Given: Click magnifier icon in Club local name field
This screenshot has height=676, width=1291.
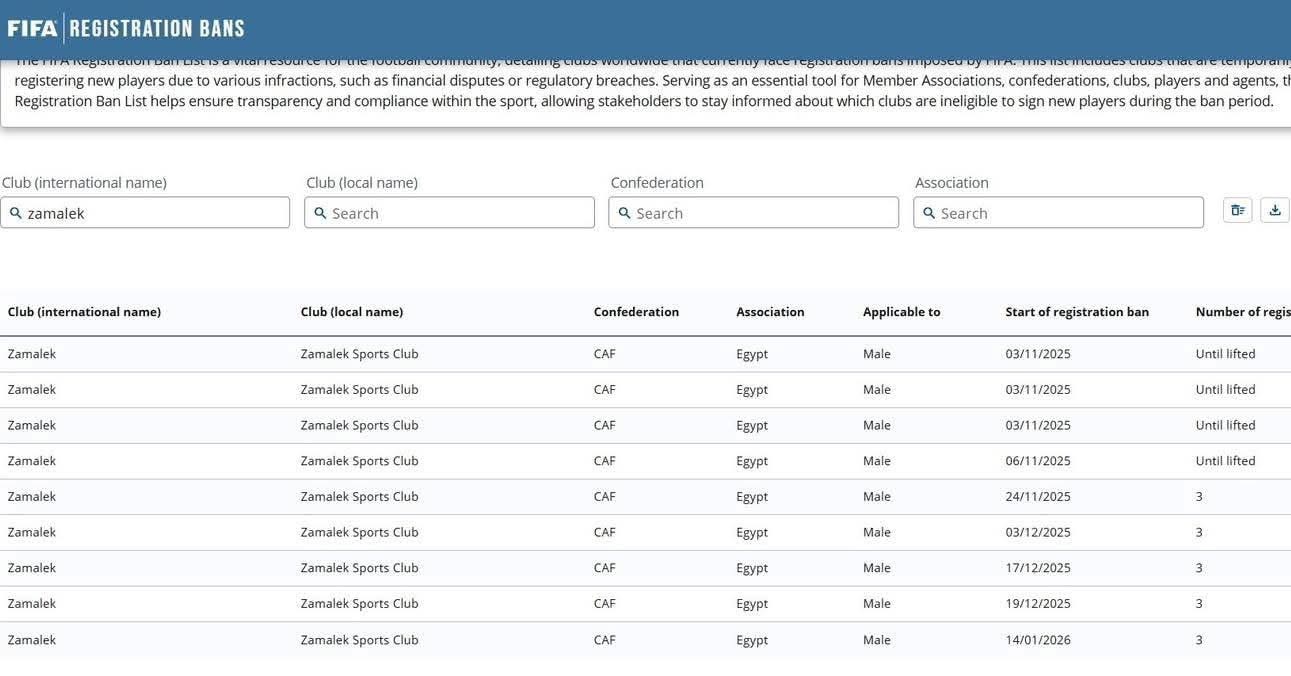Looking at the screenshot, I should 320,213.
